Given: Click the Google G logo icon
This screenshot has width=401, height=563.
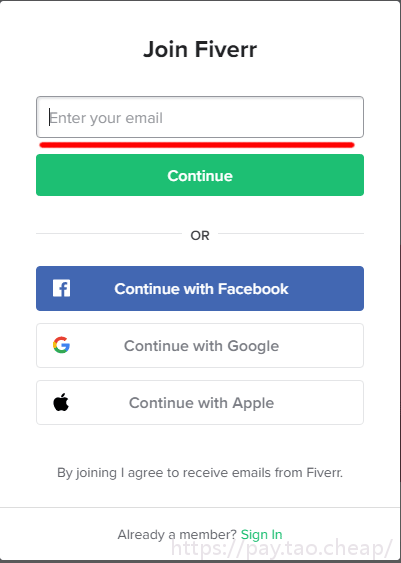Looking at the screenshot, I should point(61,345).
